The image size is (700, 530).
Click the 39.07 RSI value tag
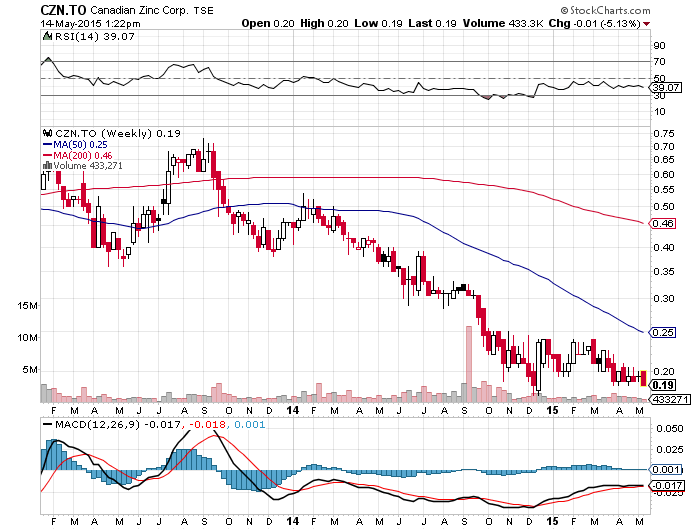click(664, 88)
